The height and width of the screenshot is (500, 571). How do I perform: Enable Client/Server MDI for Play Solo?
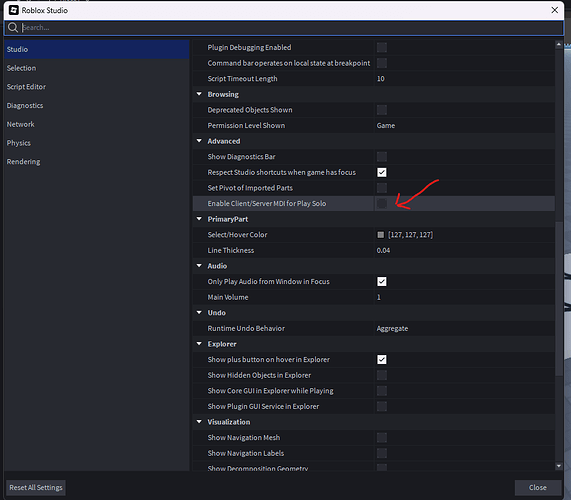pyautogui.click(x=382, y=204)
